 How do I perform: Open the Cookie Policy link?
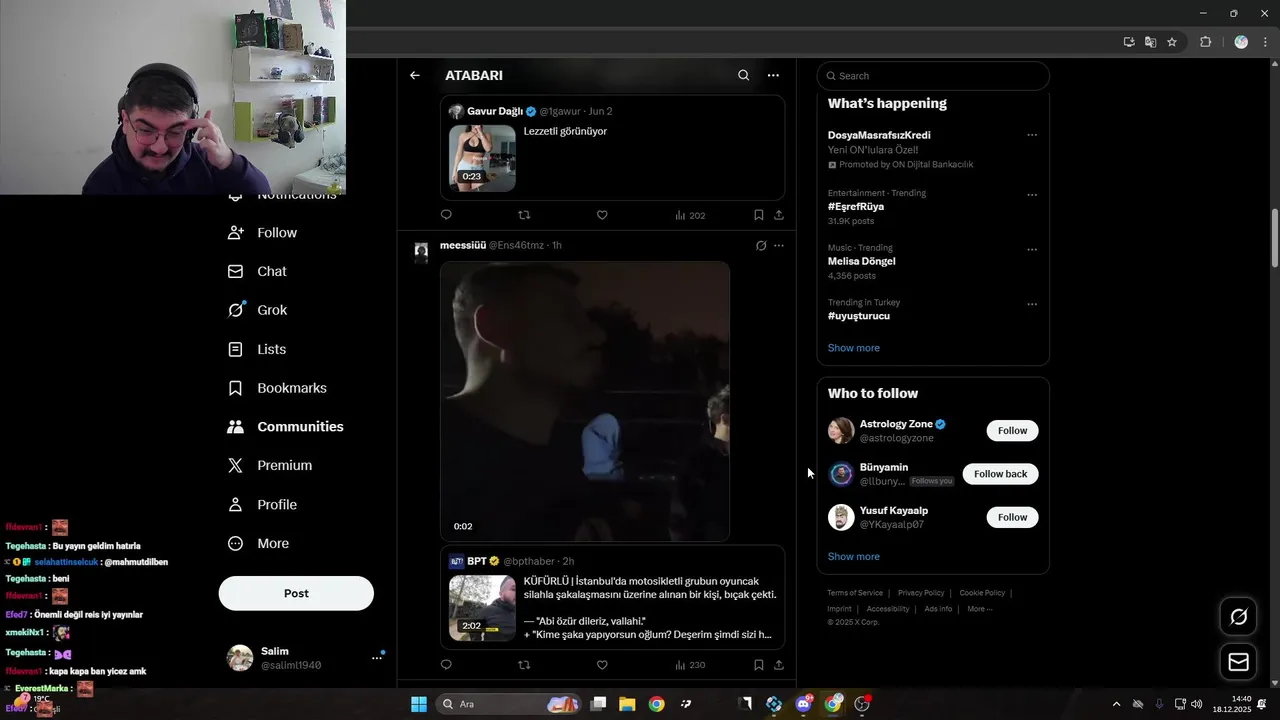pyautogui.click(x=982, y=593)
